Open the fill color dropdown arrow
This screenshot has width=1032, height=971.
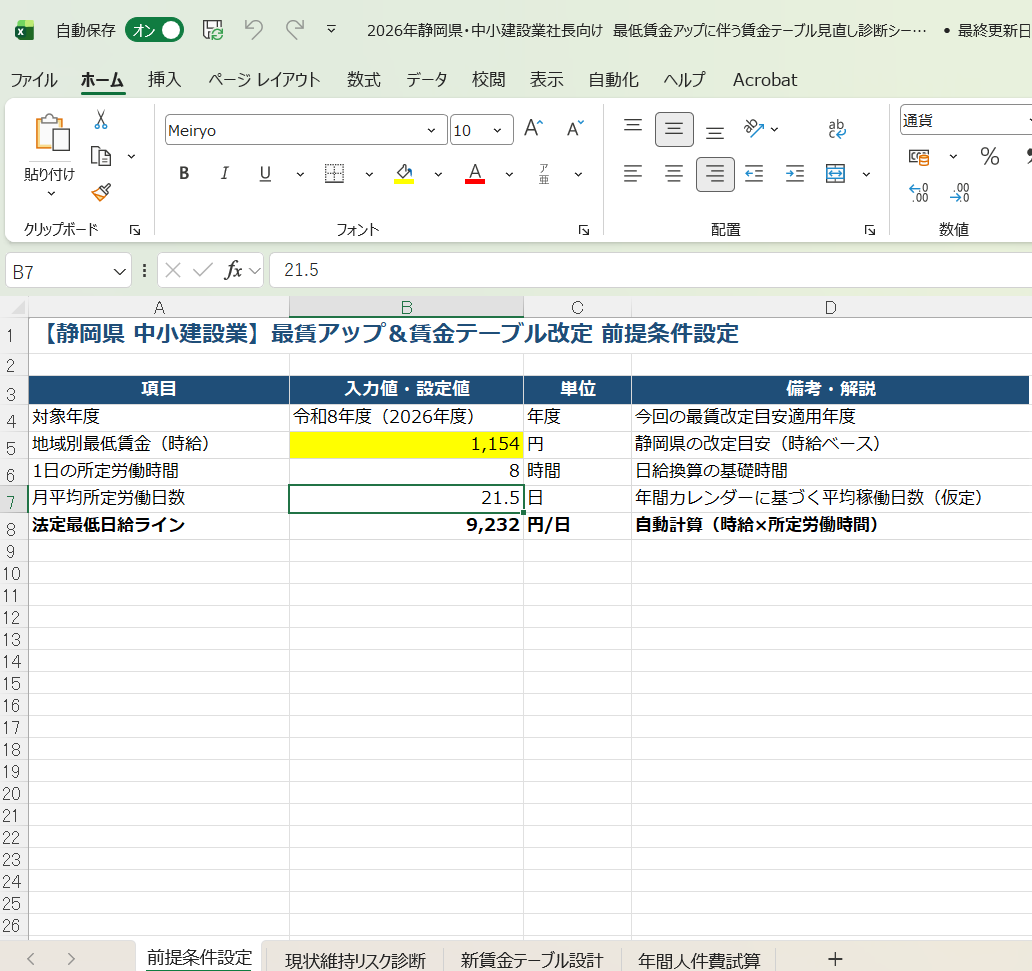(438, 174)
